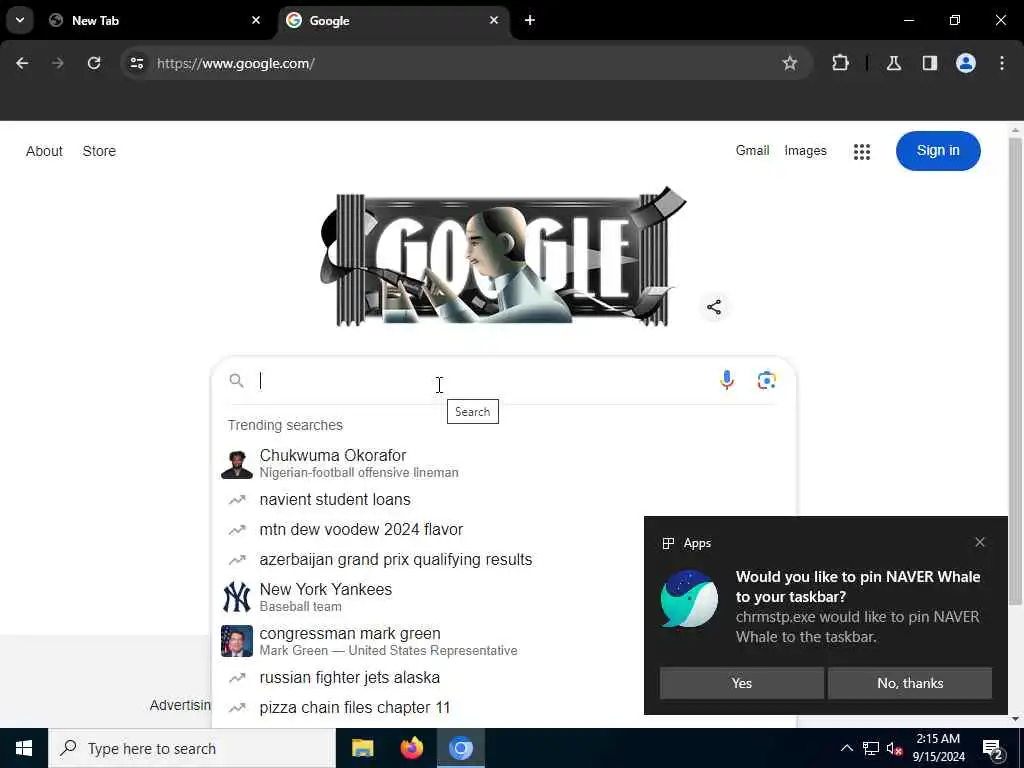Open network status tray icon
Screen dimensions: 1024x768
coord(871,748)
